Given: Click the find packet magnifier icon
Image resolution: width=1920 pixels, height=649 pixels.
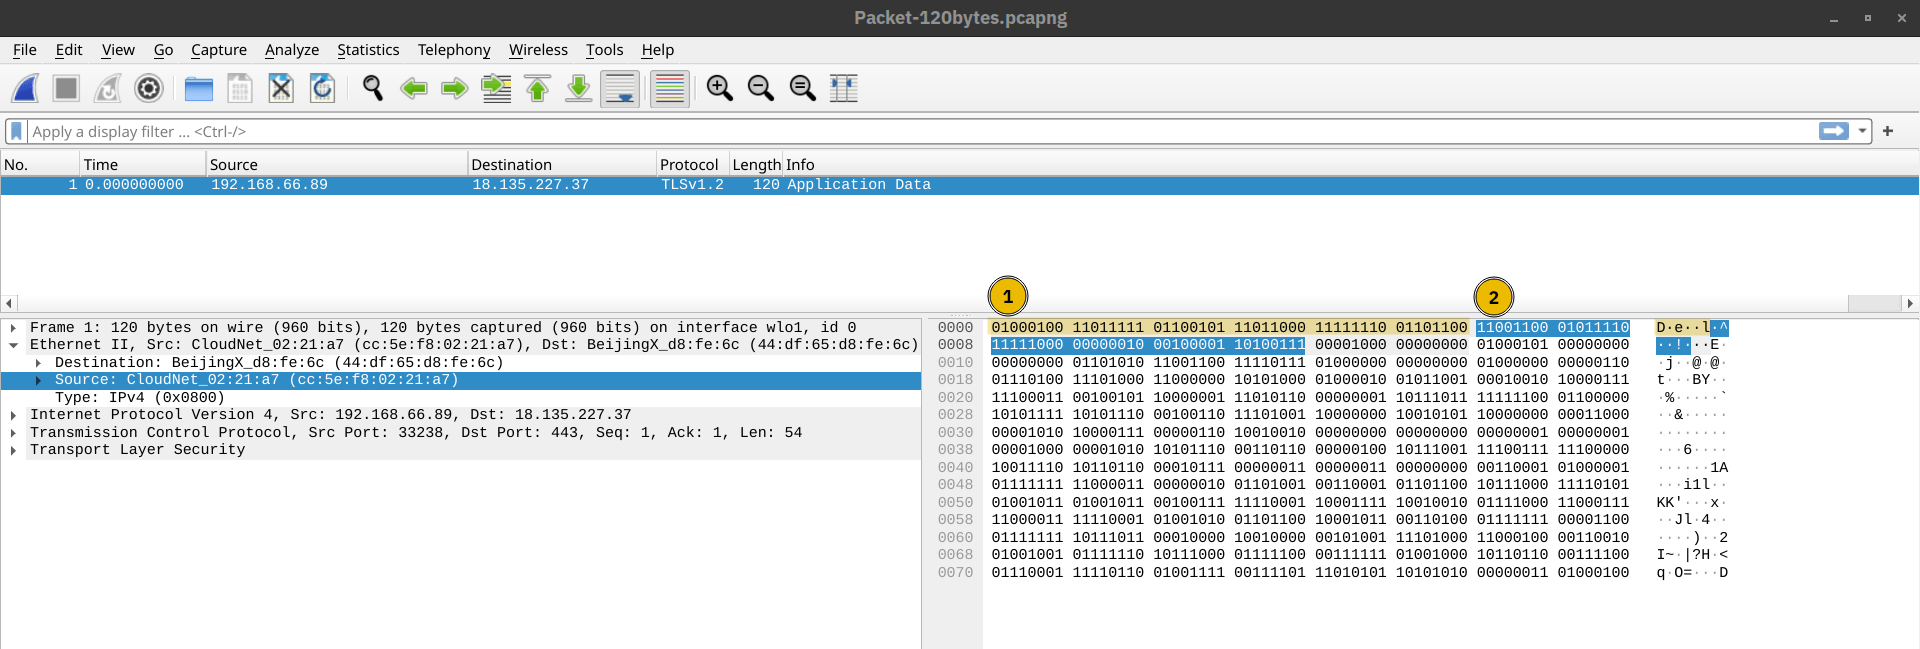Looking at the screenshot, I should point(372,89).
